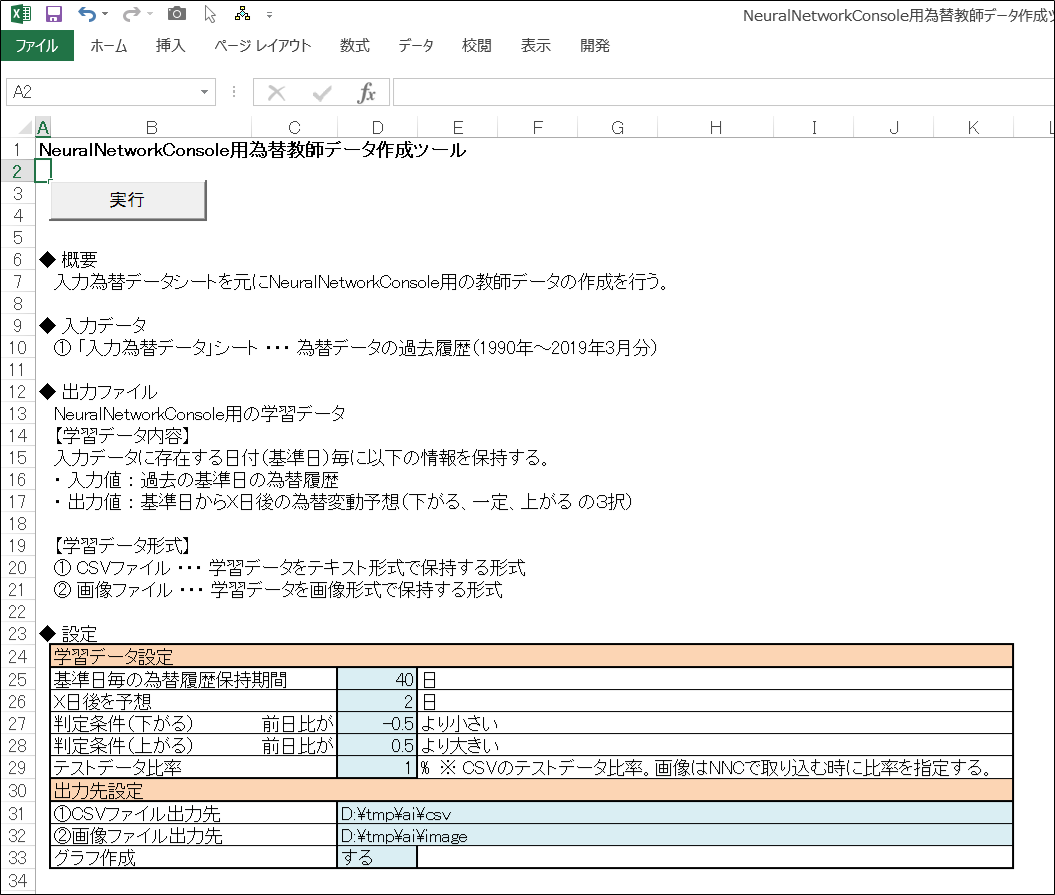
Task: Click the 出力先設定 header row
Action: click(x=532, y=790)
